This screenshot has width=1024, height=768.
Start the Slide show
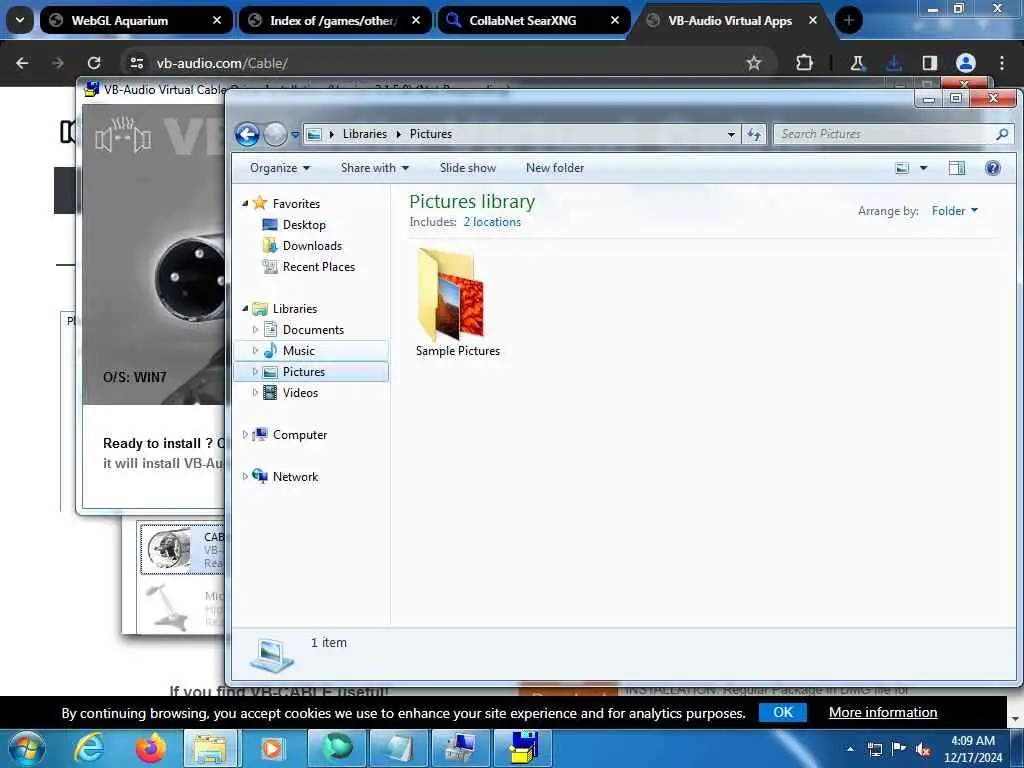tap(468, 168)
